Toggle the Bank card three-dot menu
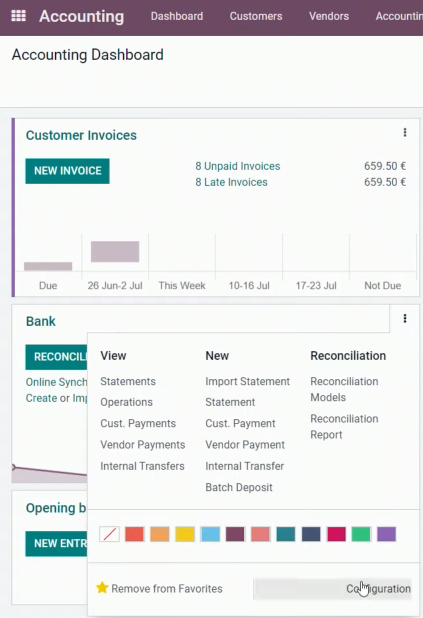 click(405, 318)
